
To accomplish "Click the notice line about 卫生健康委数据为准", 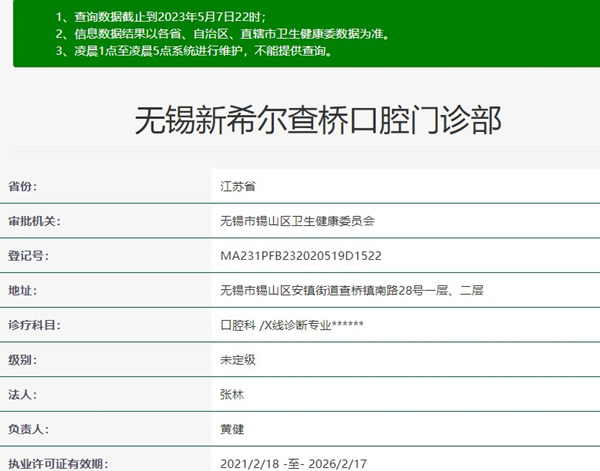I will pos(223,34).
